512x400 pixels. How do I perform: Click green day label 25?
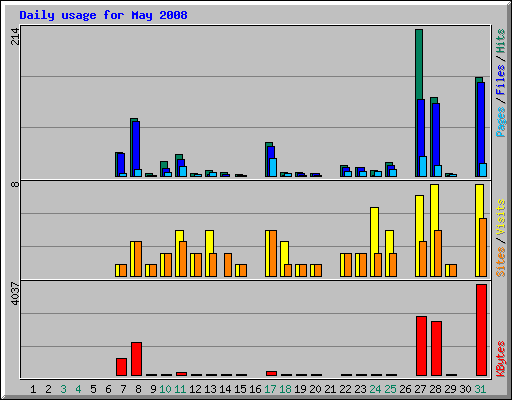coord(390,389)
